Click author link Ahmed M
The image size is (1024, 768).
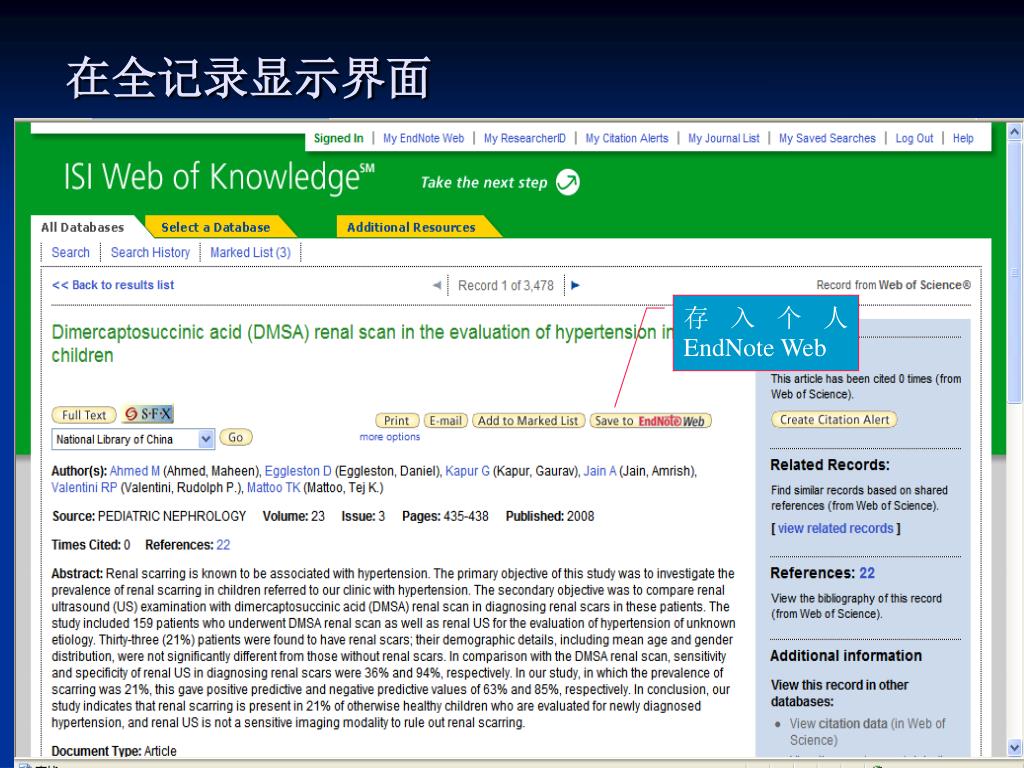[x=135, y=471]
